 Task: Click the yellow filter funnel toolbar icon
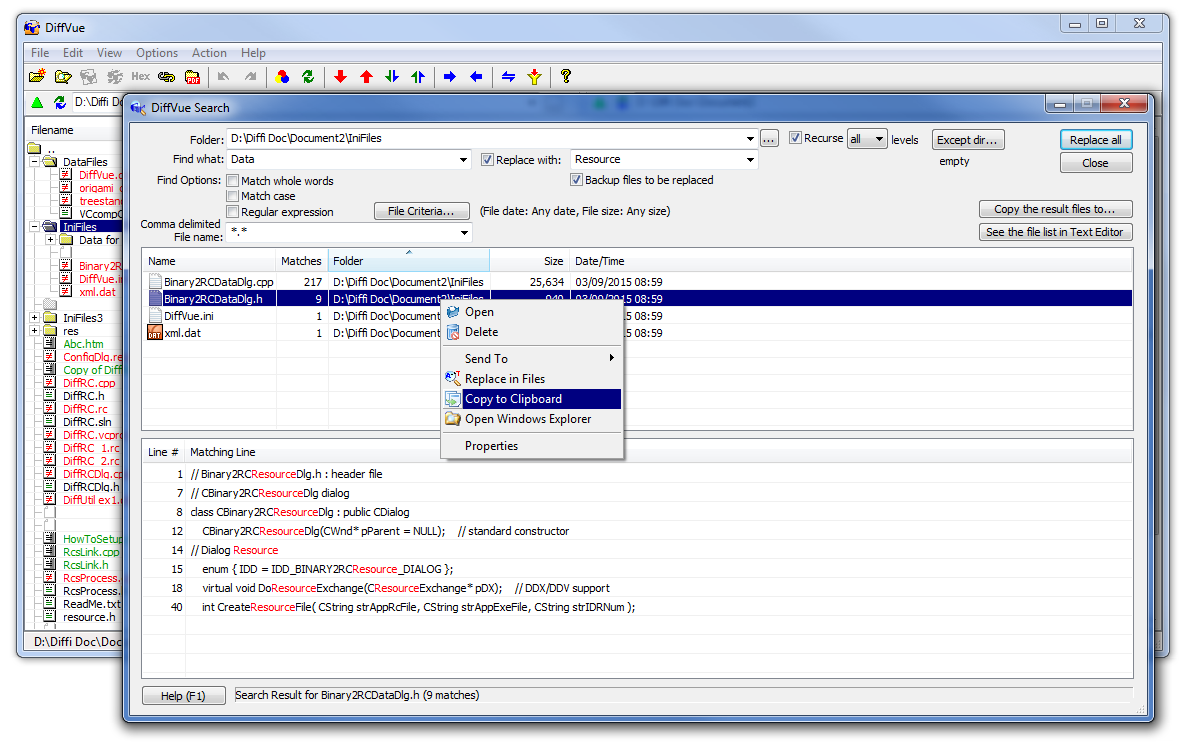coord(535,77)
